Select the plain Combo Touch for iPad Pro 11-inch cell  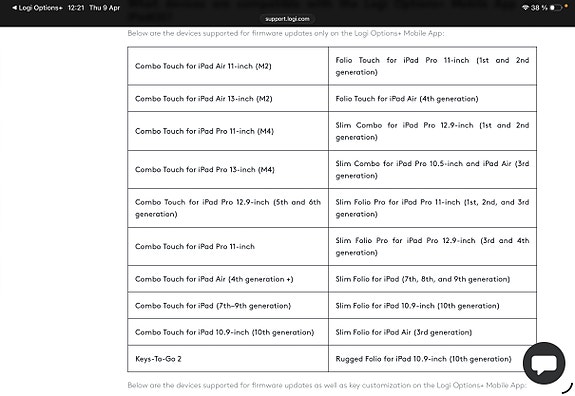[x=228, y=246]
